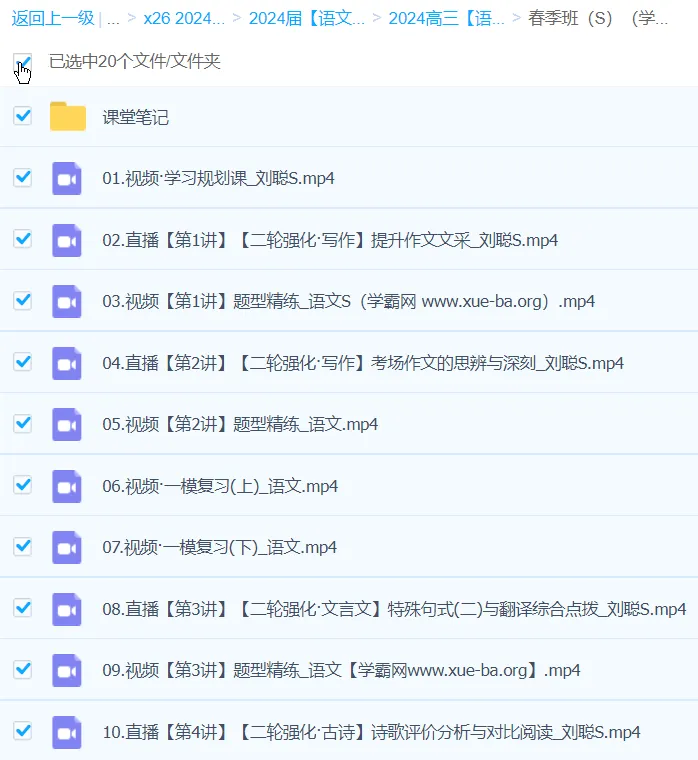The width and height of the screenshot is (698, 760).
Task: Click video icon for 08.直播 特殊句式(二)
Action: coord(67,609)
